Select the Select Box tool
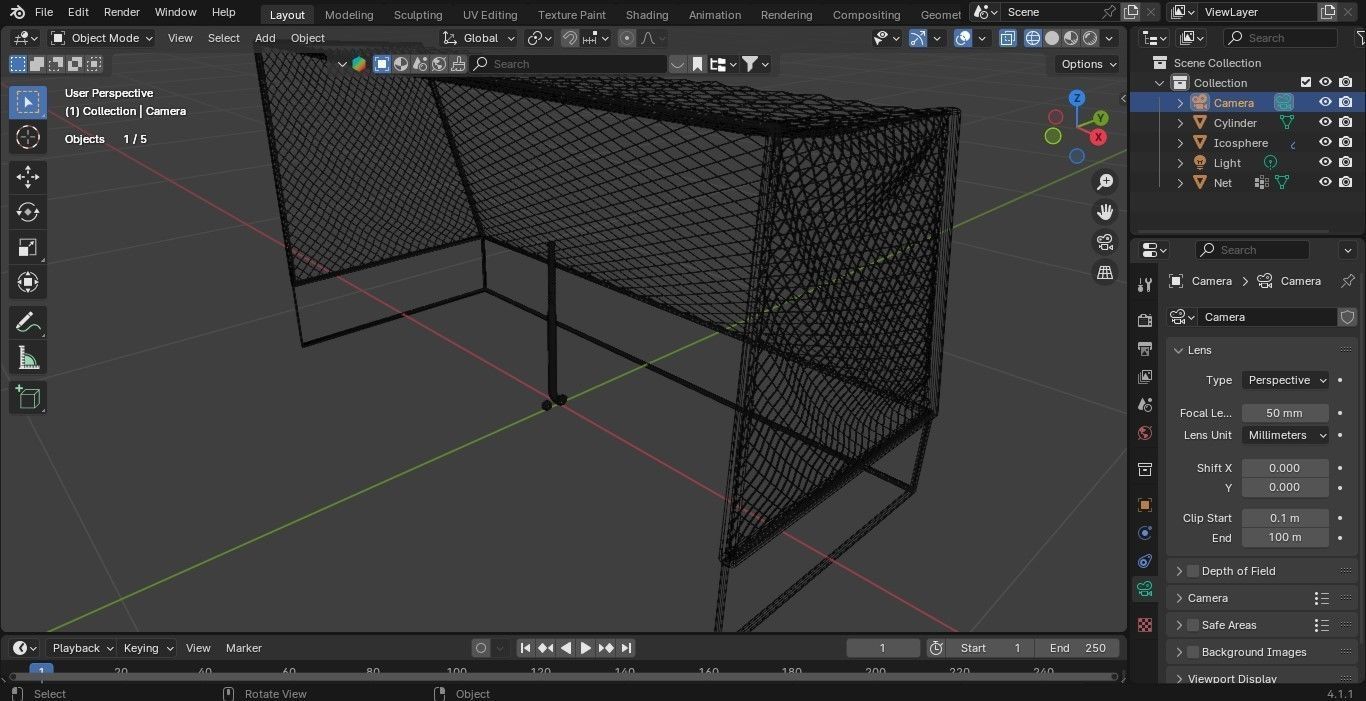Screen dimensions: 1366x701 tap(28, 102)
